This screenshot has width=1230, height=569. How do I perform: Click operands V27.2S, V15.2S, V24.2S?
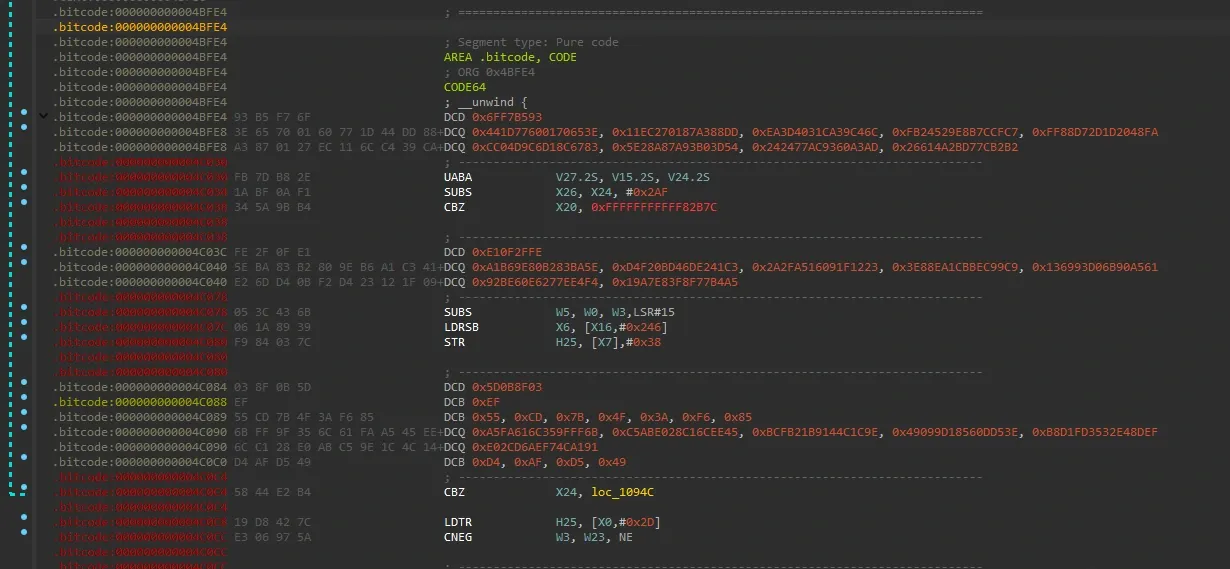point(633,177)
